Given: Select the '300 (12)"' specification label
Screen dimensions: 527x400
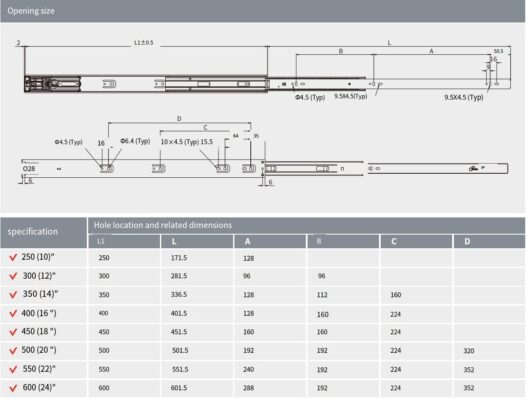Looking at the screenshot, I should click(x=39, y=276).
